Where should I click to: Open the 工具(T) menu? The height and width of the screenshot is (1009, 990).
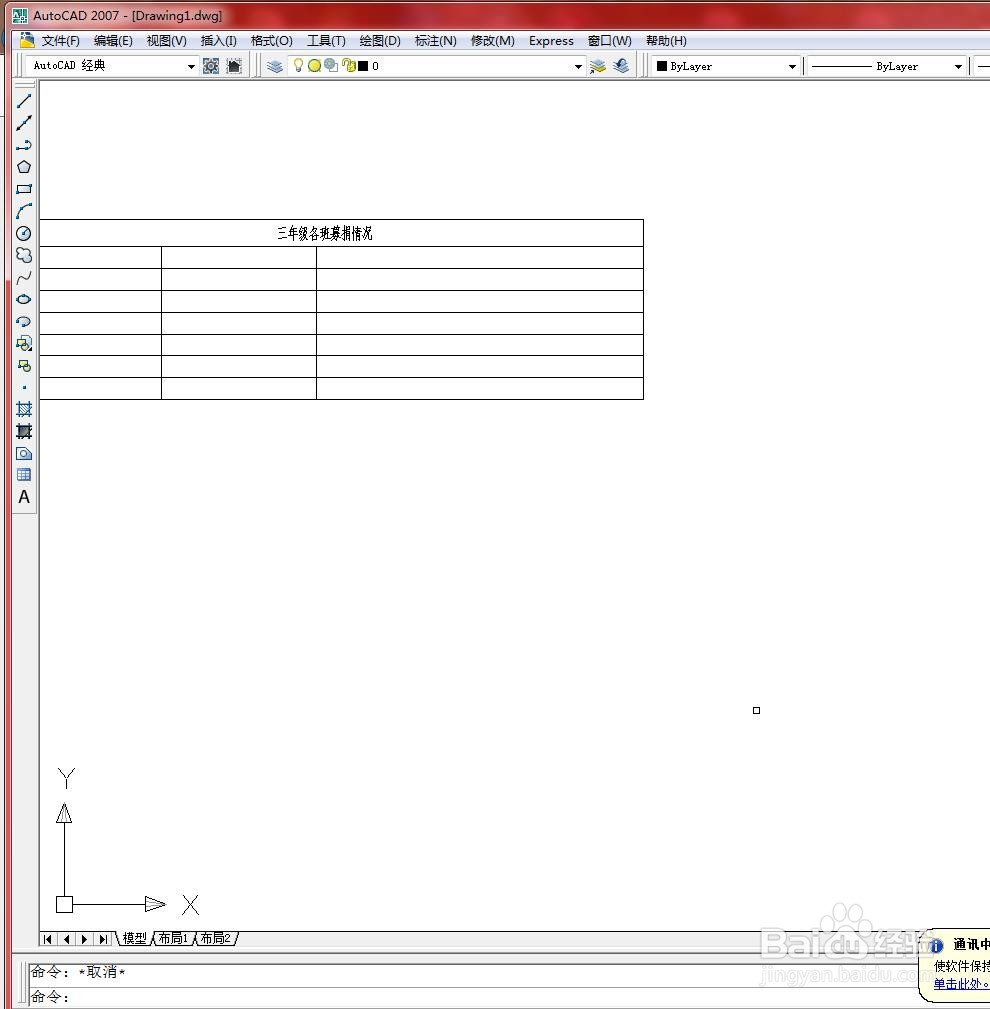[x=326, y=41]
